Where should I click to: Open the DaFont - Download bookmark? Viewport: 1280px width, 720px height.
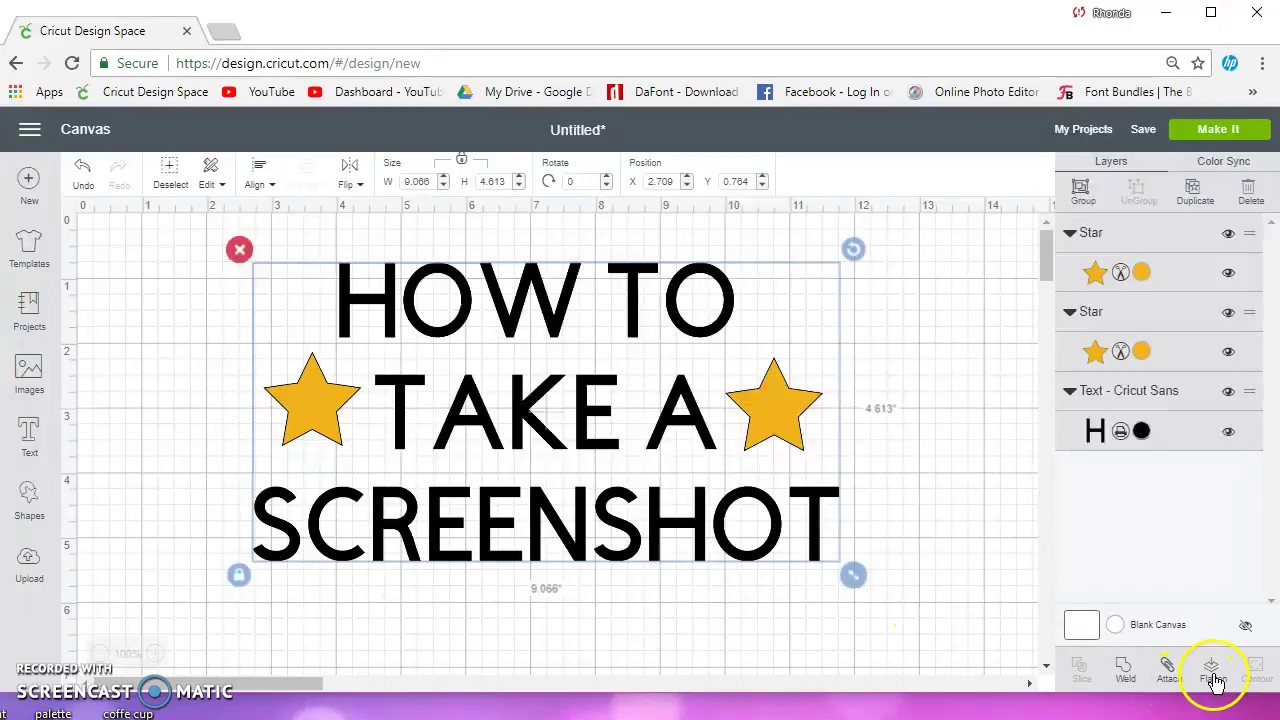[673, 92]
